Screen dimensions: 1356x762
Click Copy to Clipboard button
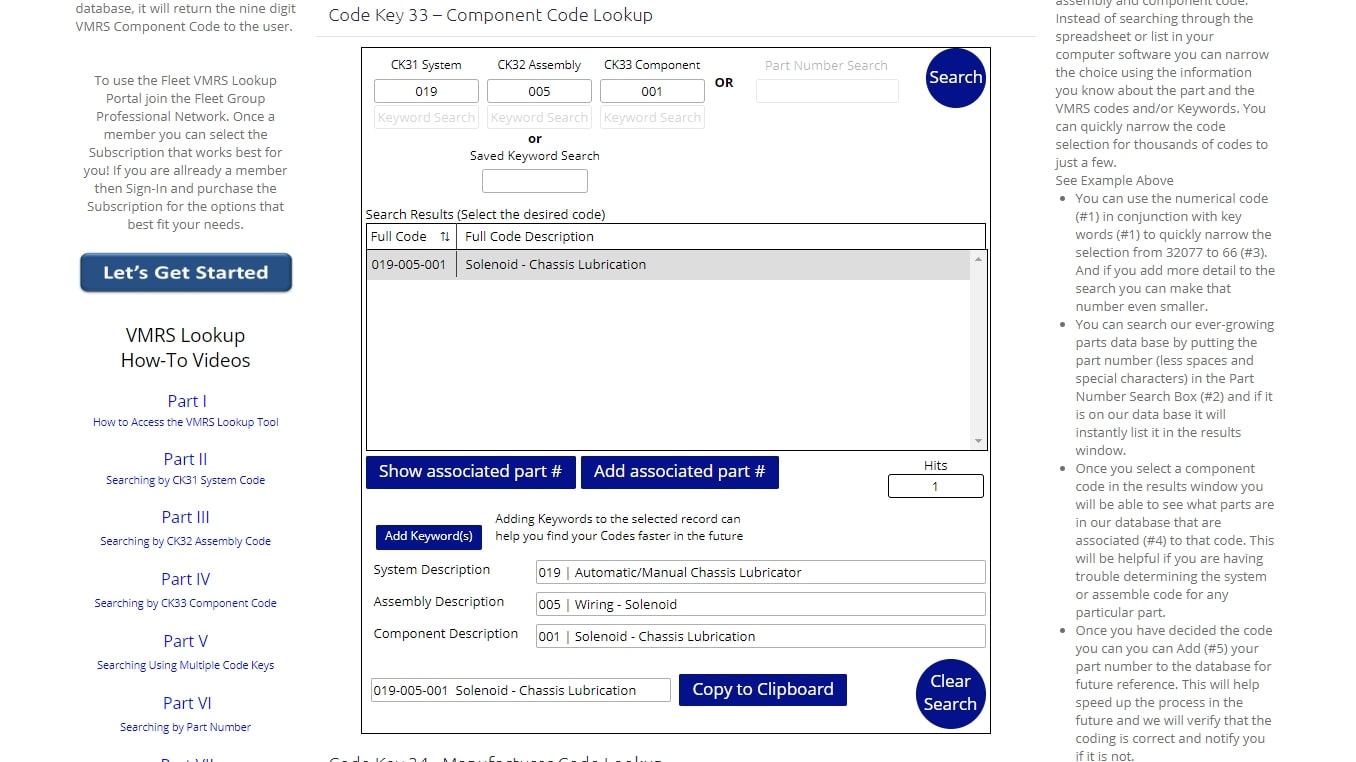click(x=763, y=690)
